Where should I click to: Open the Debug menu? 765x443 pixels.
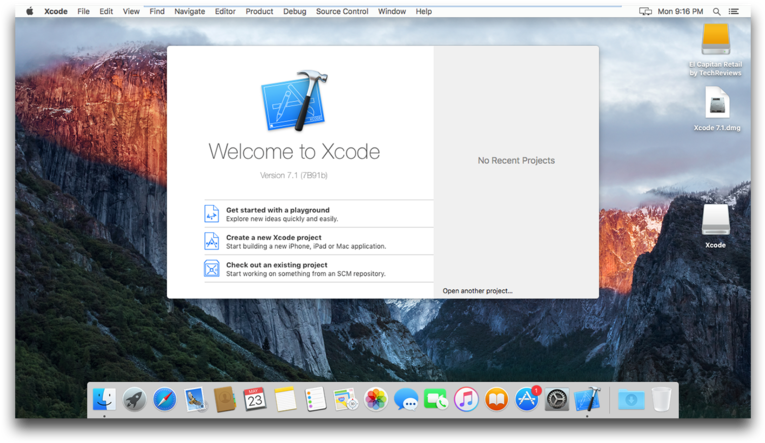[x=295, y=11]
